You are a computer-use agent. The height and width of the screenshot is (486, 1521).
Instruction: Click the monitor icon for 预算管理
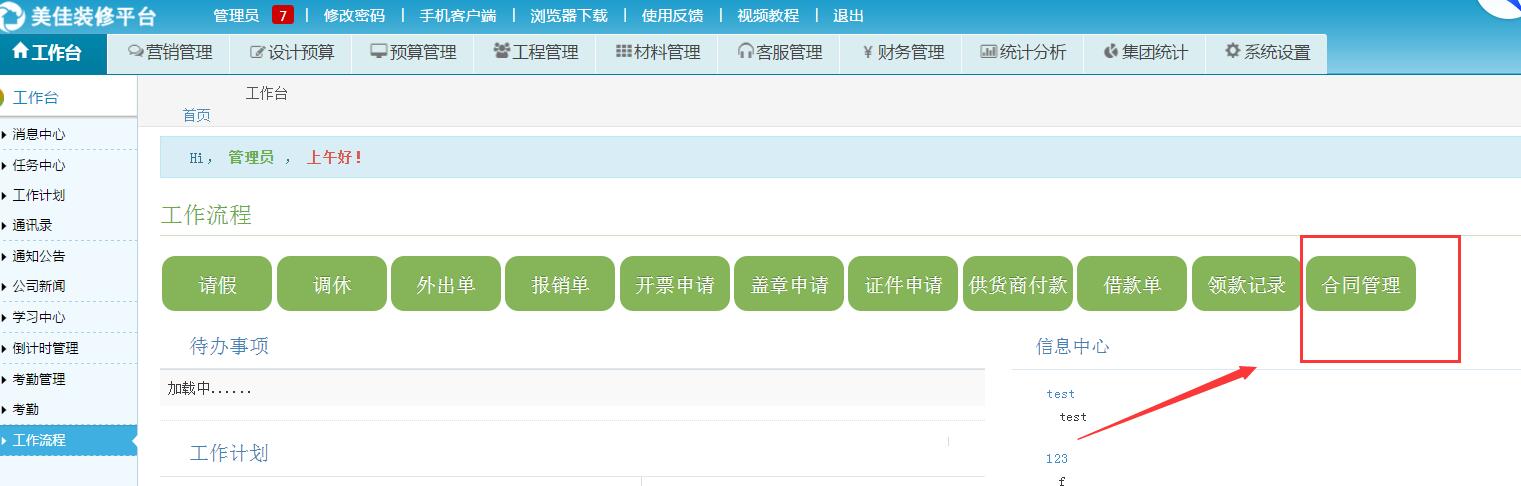(x=379, y=52)
